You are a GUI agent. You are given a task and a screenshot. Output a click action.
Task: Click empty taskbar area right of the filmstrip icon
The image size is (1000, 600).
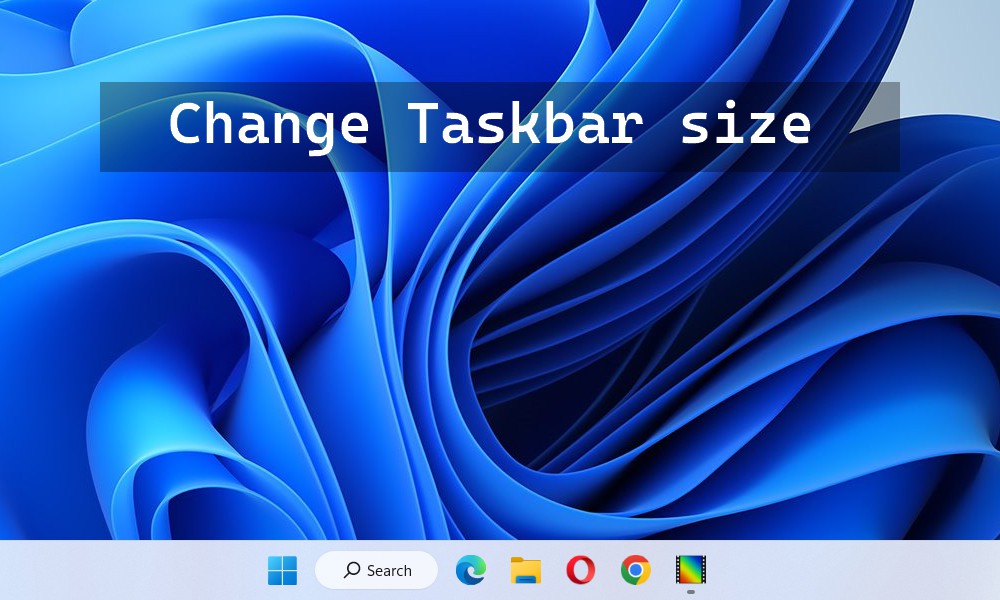pos(850,570)
